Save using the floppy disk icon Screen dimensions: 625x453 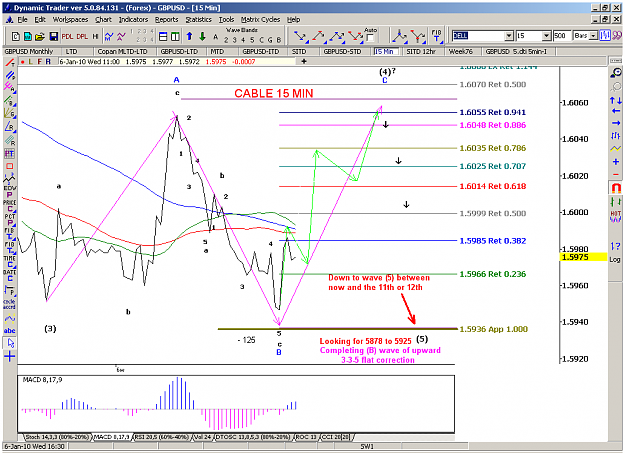click(53, 37)
